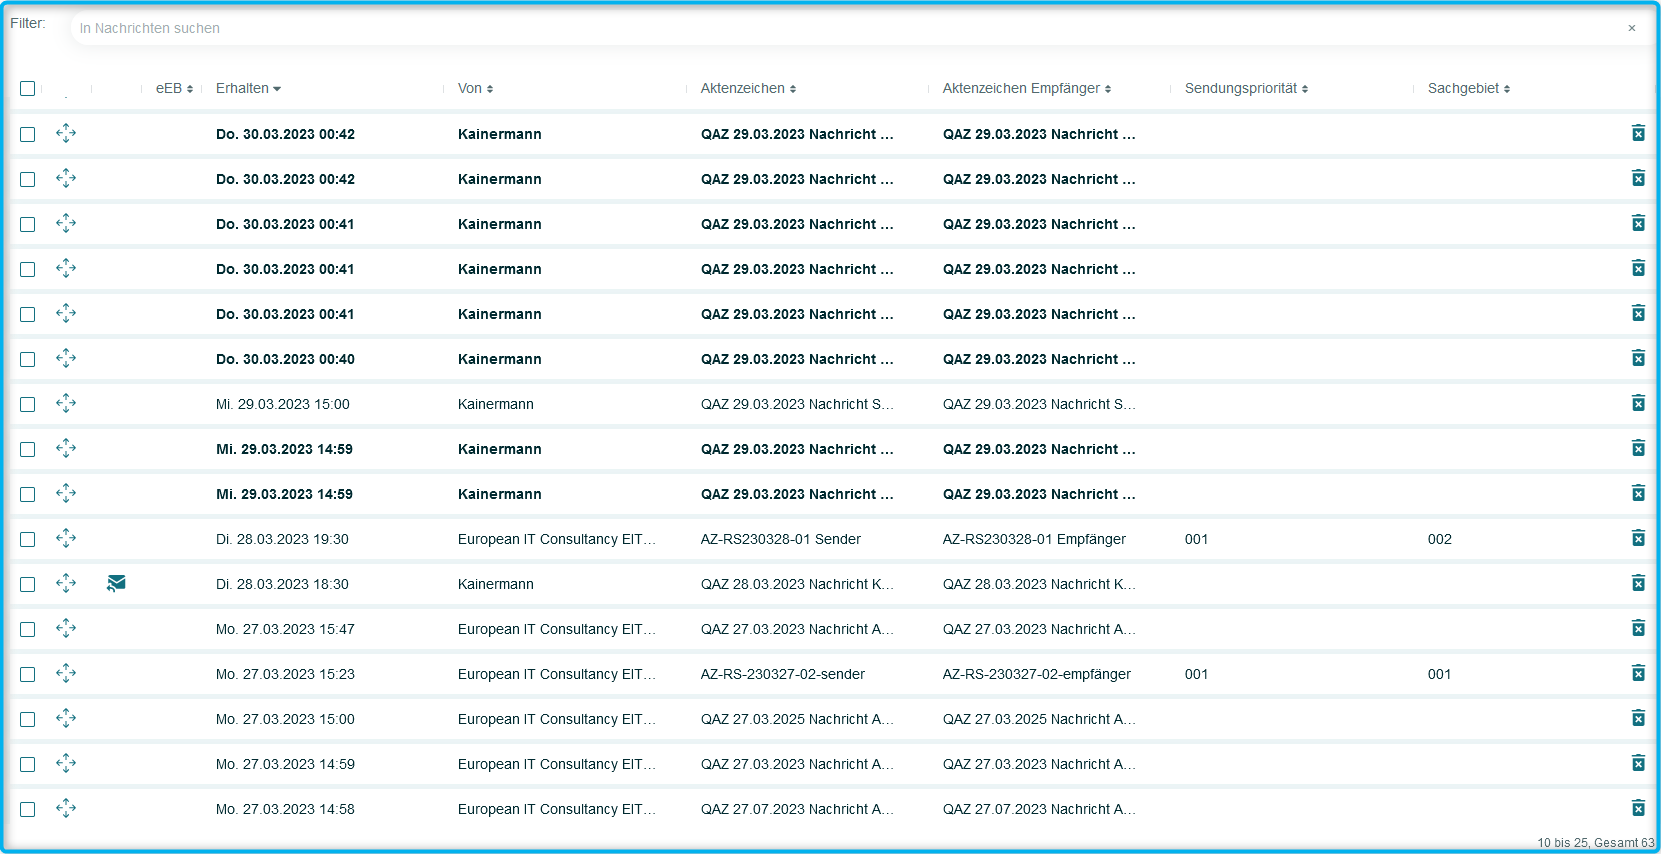The height and width of the screenshot is (854, 1661).
Task: Click the replied-envelope icon on 28.03.2023 18:30 row
Action: click(x=116, y=583)
